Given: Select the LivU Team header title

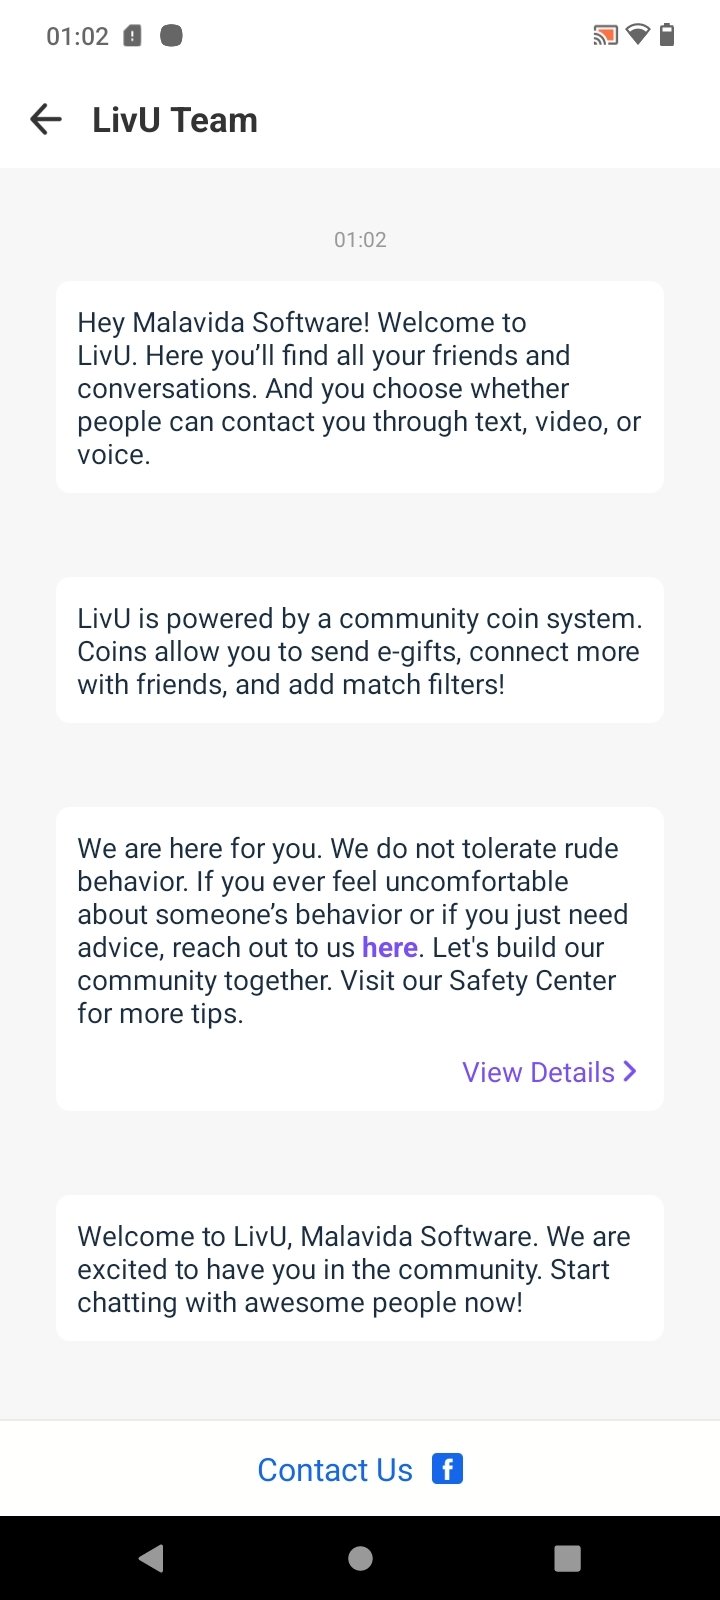Looking at the screenshot, I should click(x=175, y=120).
